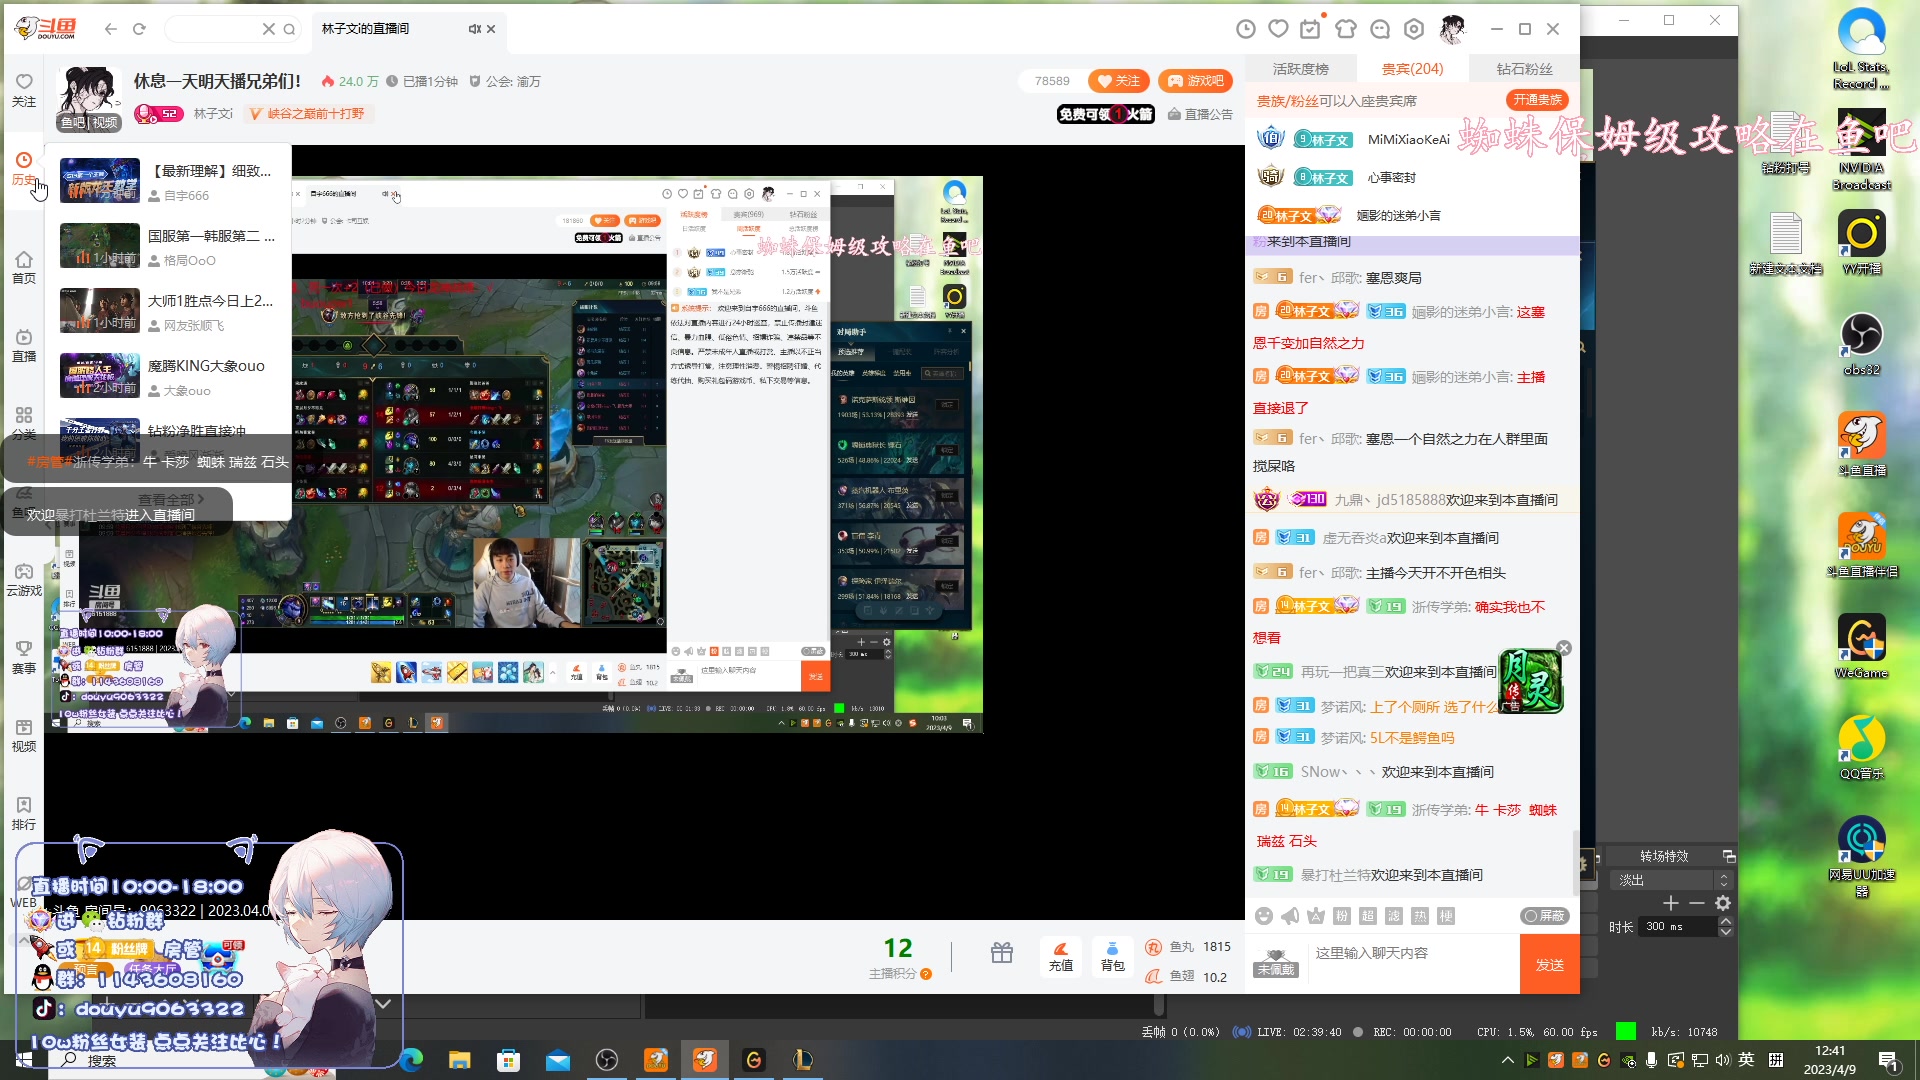Click the orange 发送 send button
Screen dimensions: 1920x1080
point(1549,963)
